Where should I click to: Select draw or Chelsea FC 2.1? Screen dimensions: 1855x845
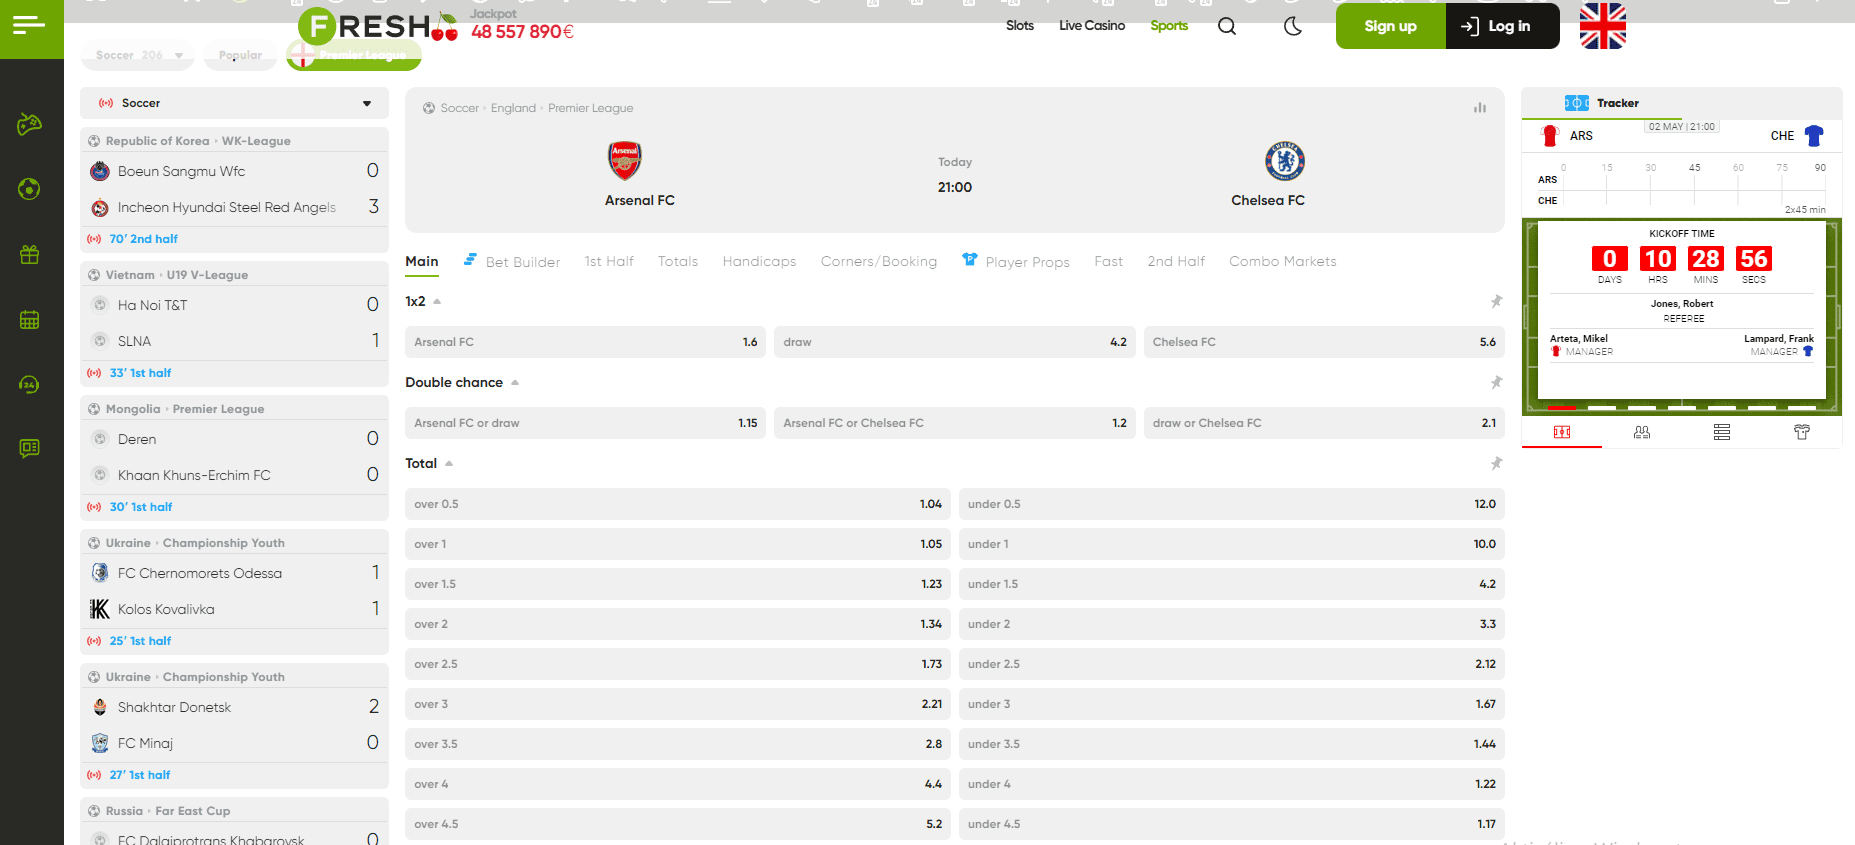[1324, 423]
